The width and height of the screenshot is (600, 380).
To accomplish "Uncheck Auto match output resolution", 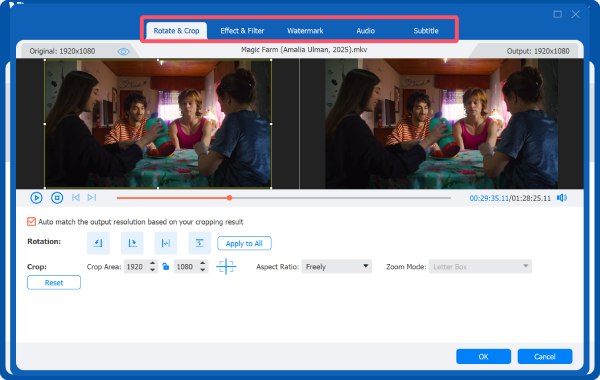I will 31,222.
